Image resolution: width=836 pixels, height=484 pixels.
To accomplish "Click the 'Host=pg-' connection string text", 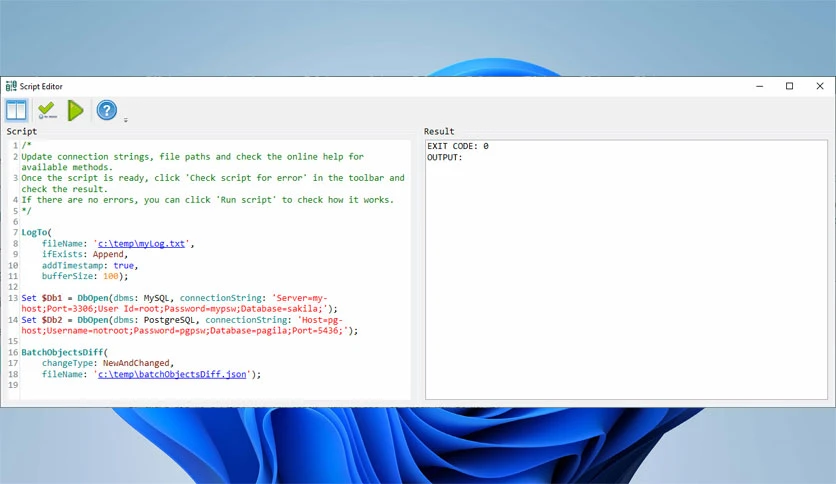I will (321, 320).
